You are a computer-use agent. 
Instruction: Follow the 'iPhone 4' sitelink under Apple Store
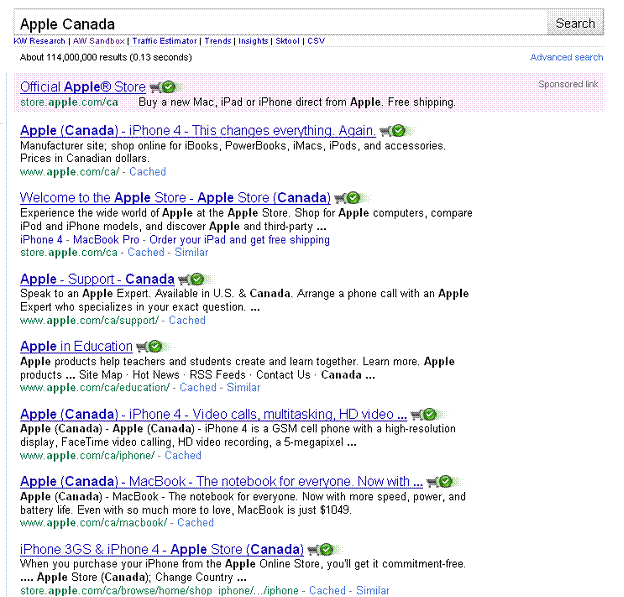pyautogui.click(x=41, y=240)
